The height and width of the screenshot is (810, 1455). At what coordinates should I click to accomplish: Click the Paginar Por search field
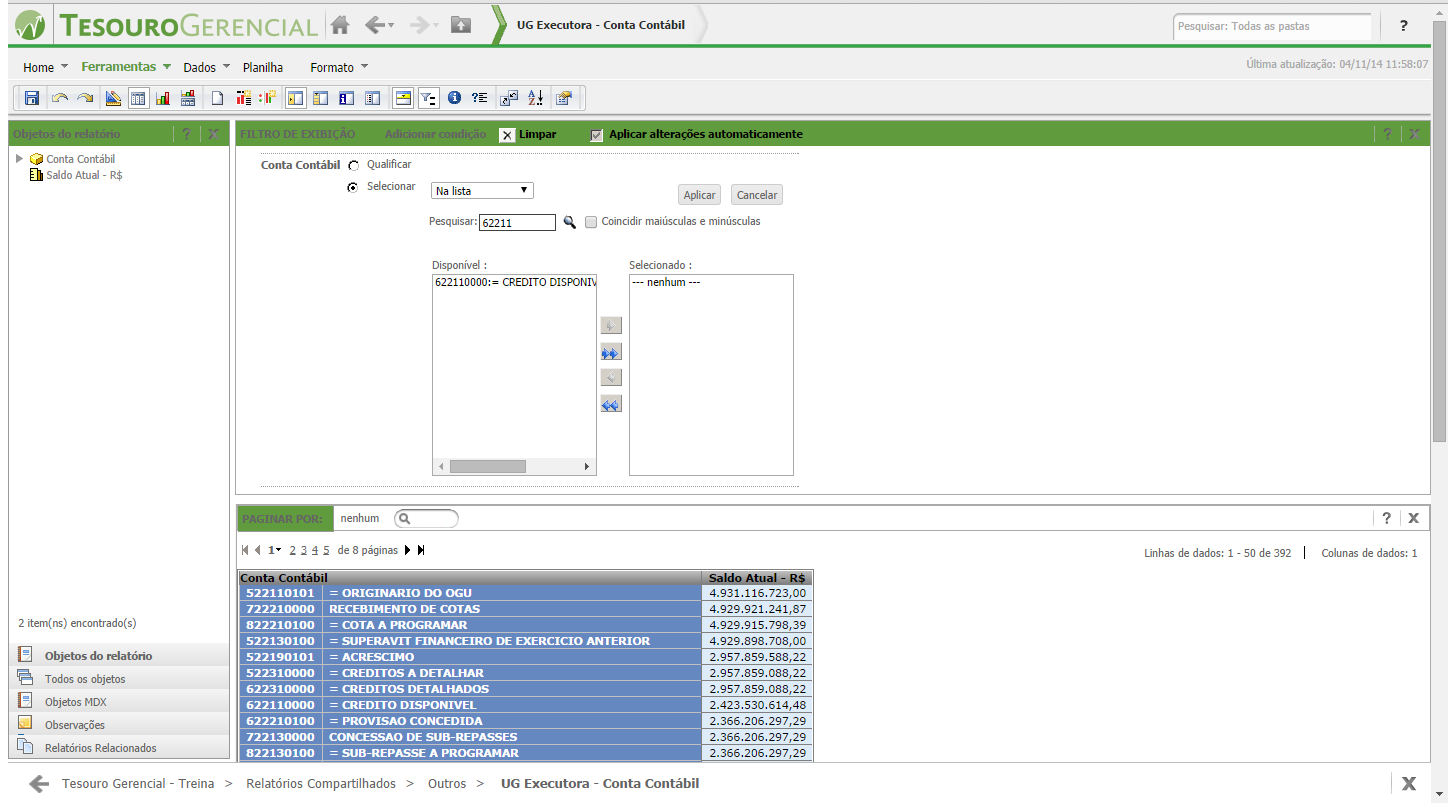426,518
